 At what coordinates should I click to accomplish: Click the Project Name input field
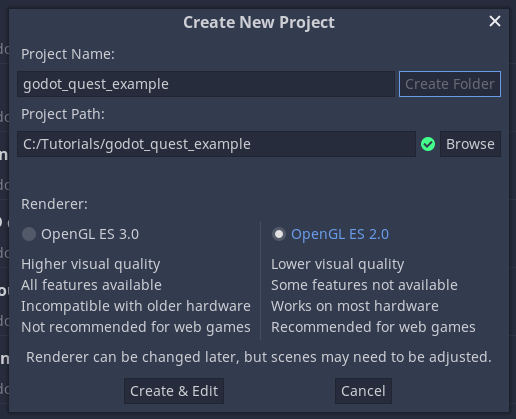(206, 84)
